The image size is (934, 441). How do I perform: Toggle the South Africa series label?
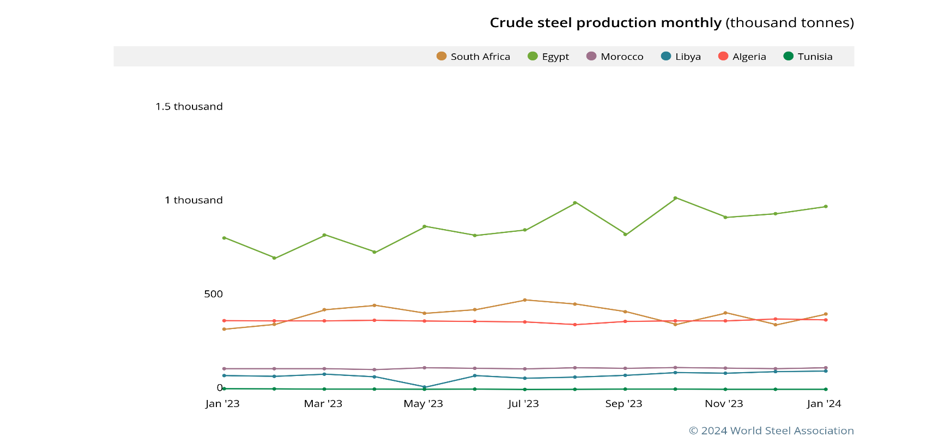[x=480, y=57]
